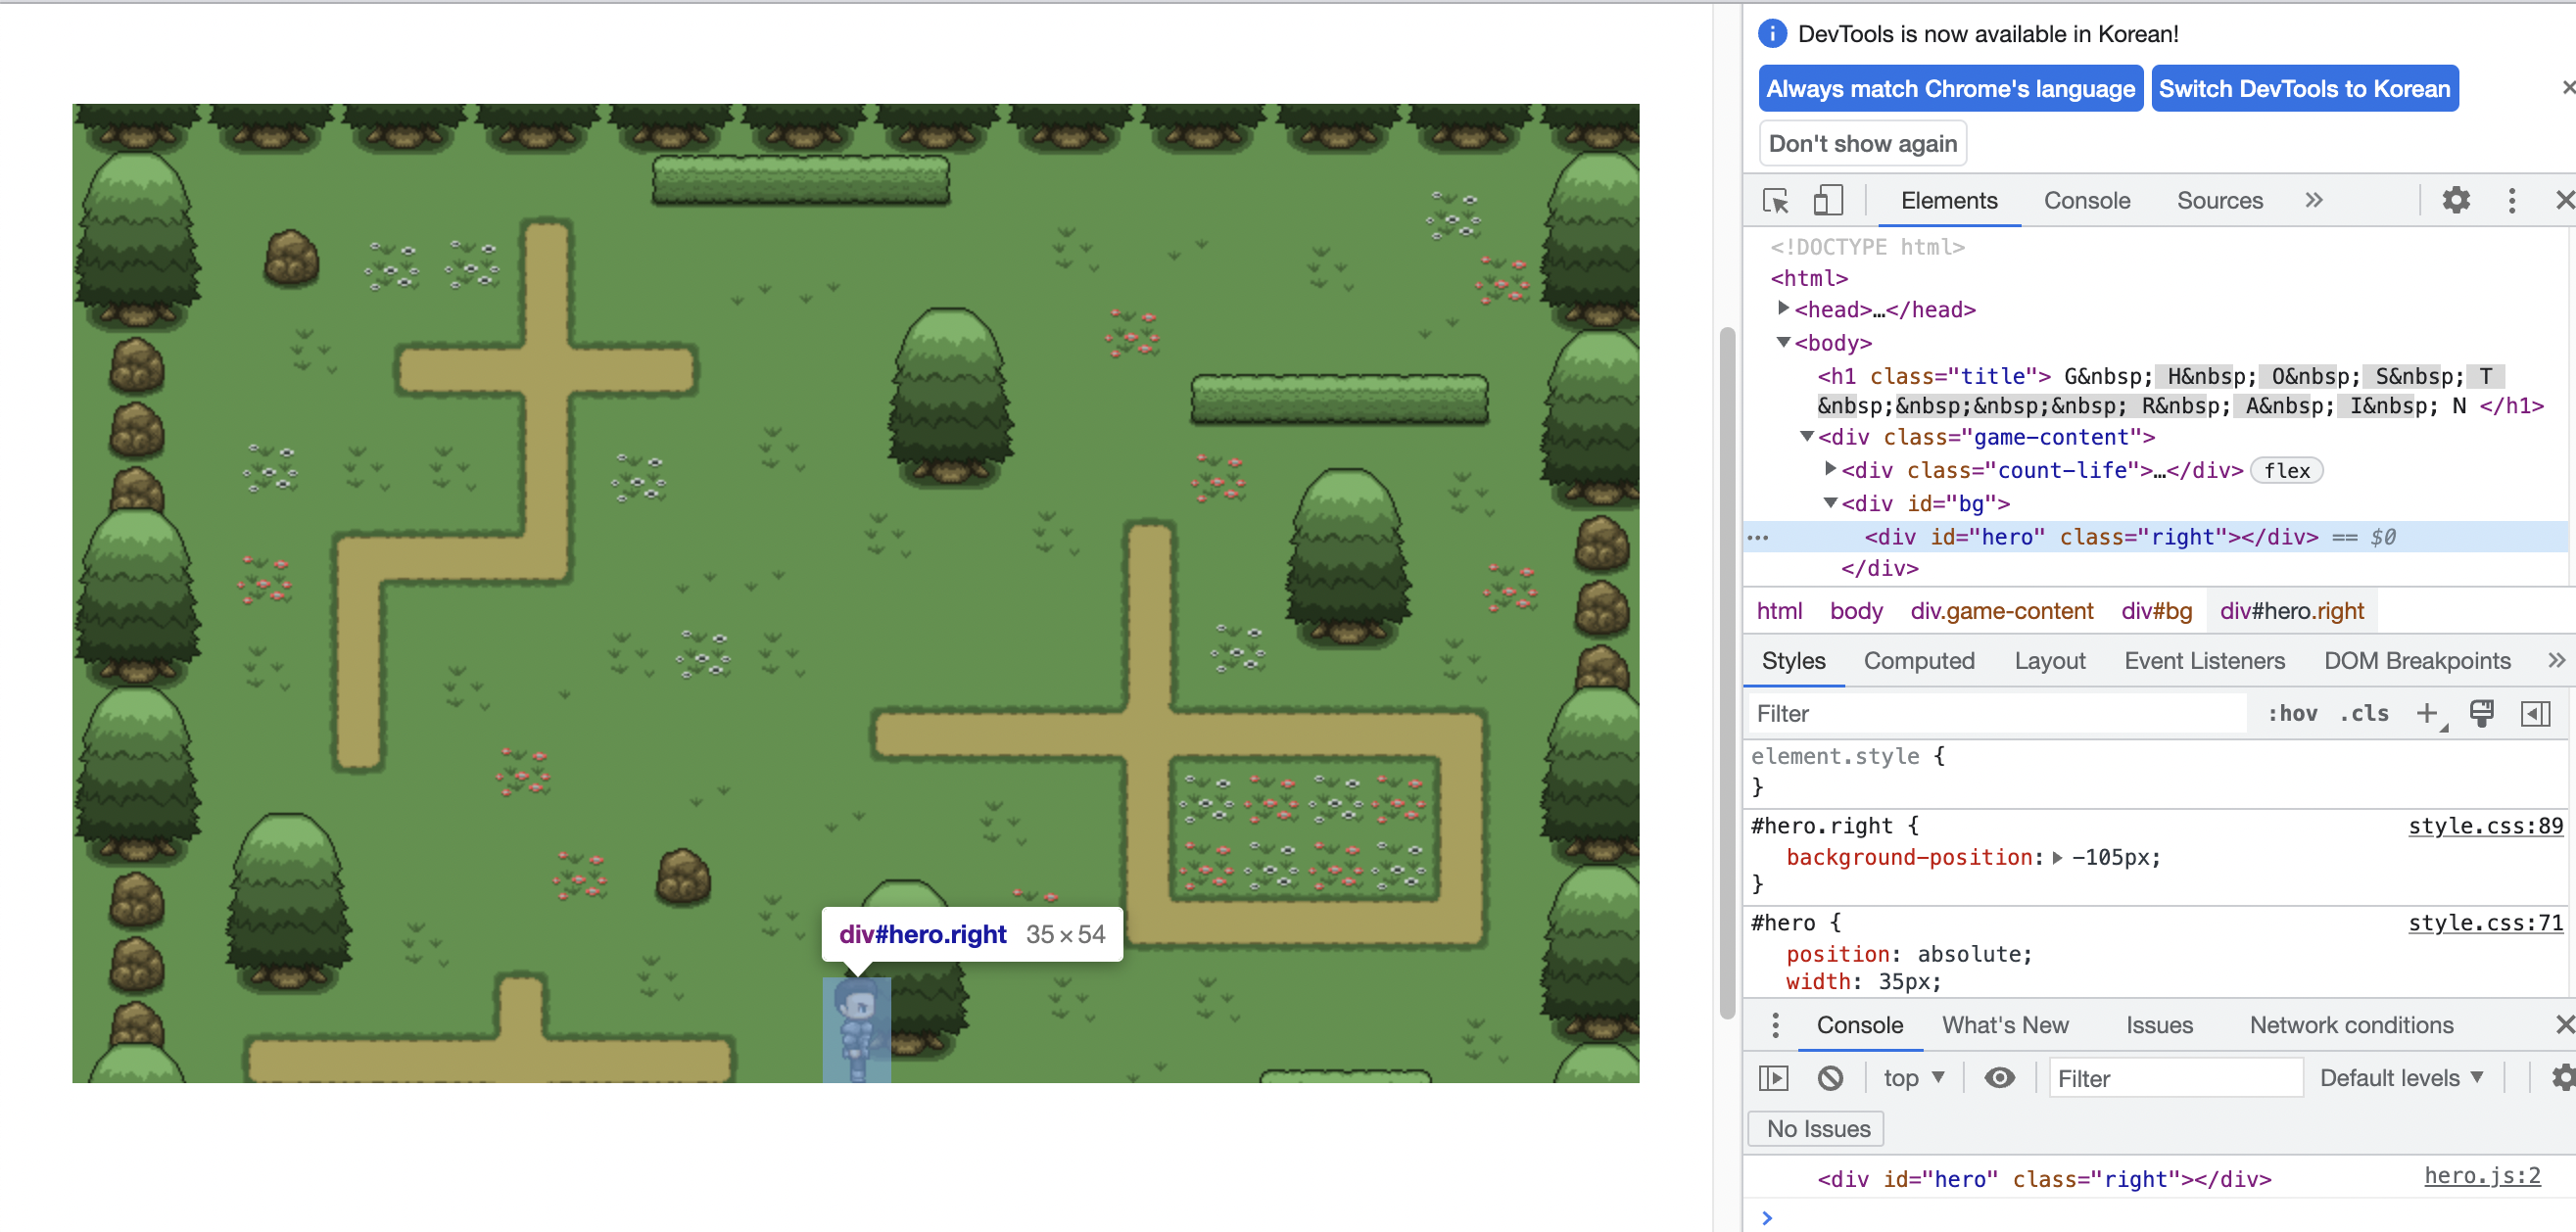Show the console sidebar icon
This screenshot has width=2576, height=1232.
(x=1773, y=1078)
